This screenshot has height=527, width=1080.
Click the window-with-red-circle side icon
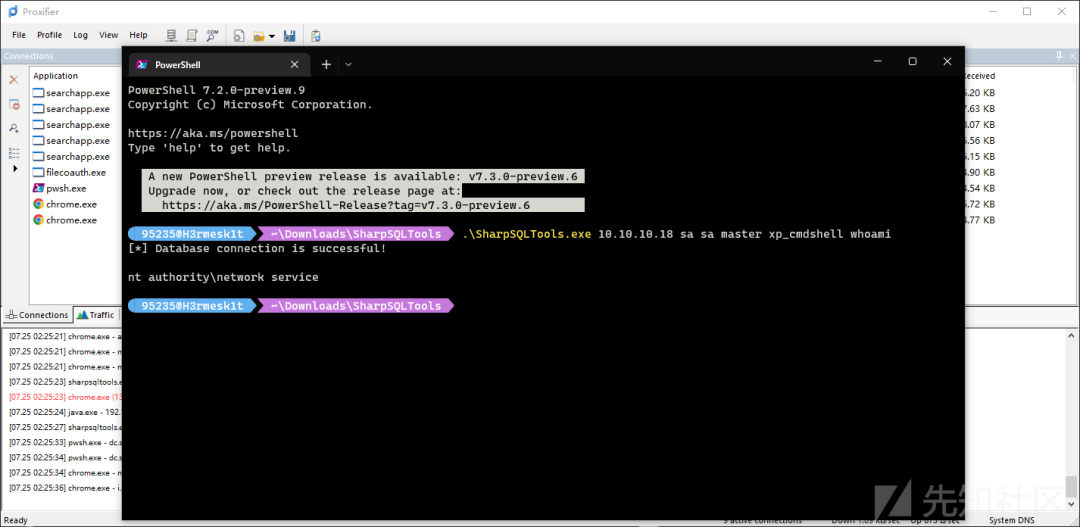[14, 104]
